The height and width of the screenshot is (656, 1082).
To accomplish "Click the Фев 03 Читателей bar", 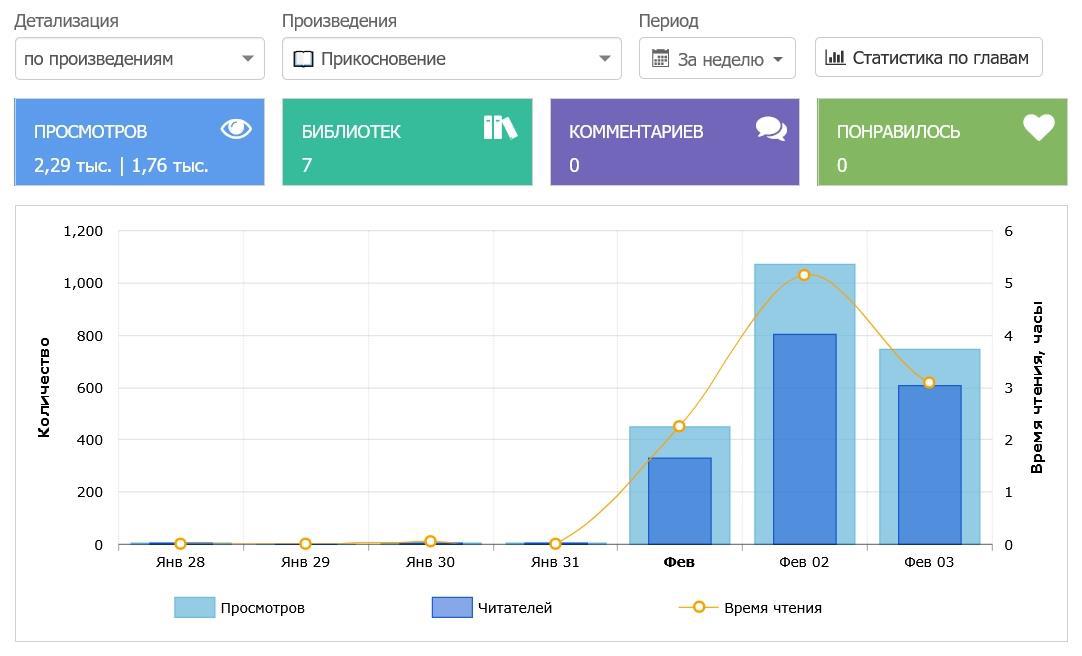I will [x=929, y=465].
